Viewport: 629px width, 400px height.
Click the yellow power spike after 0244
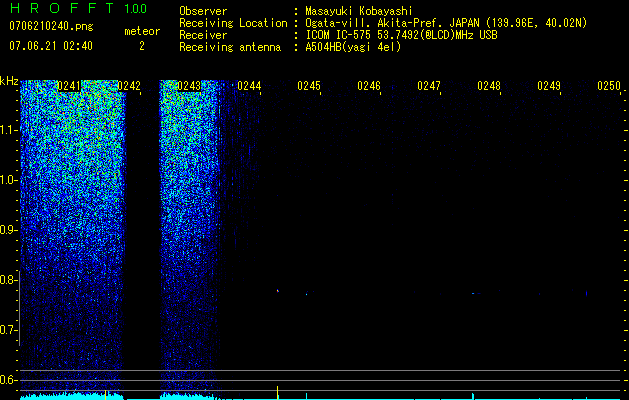click(278, 392)
